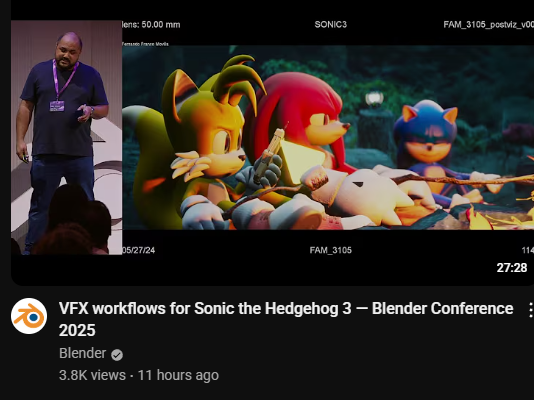534x400 pixels.
Task: Click the Blender channel avatar icon
Action: coord(29,316)
